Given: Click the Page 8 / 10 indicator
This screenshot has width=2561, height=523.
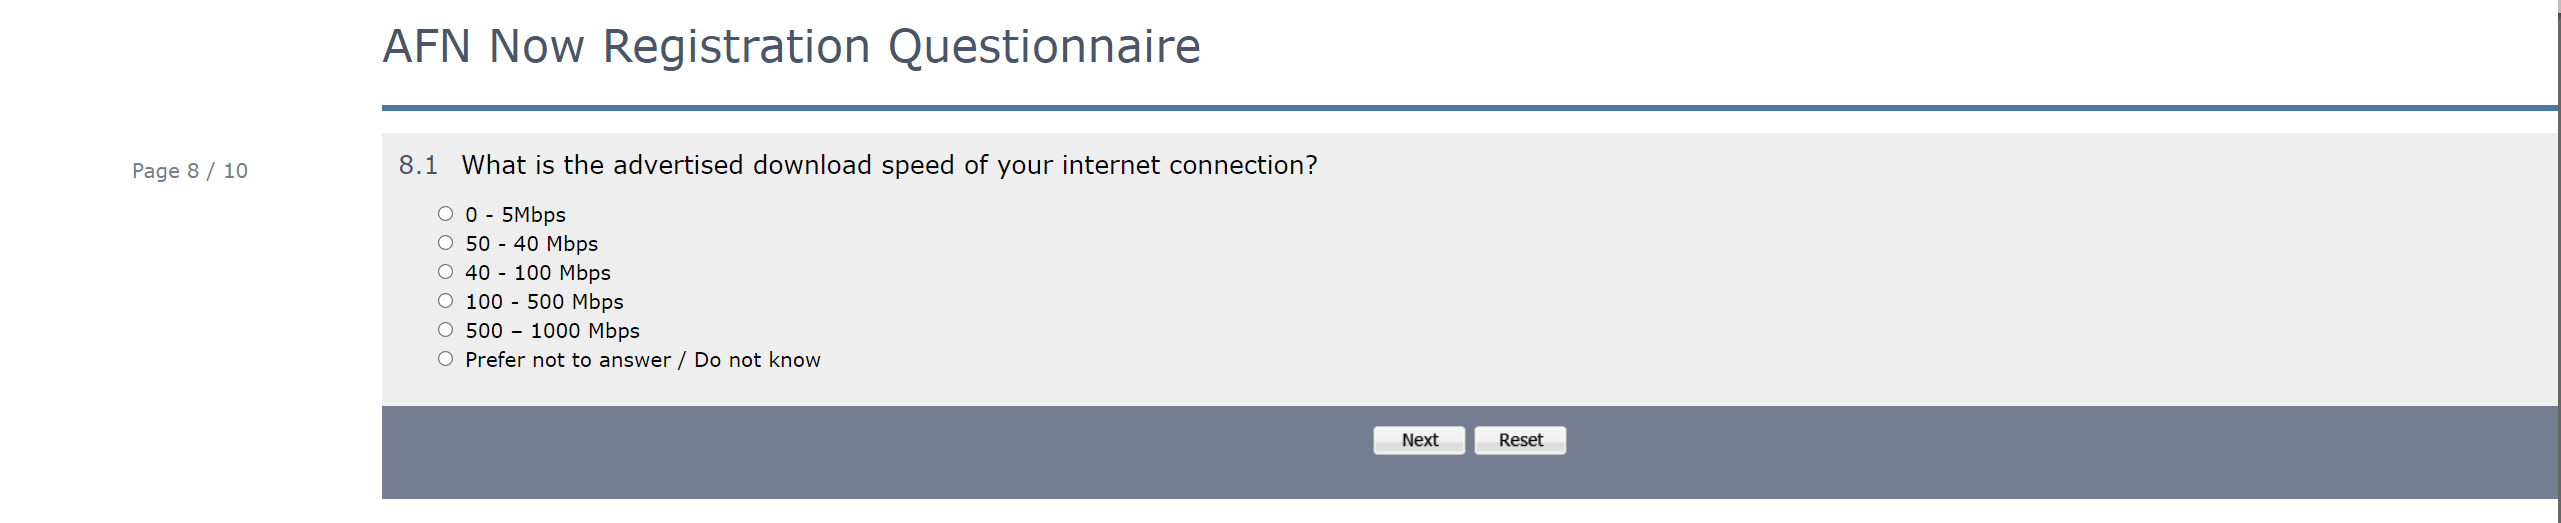Looking at the screenshot, I should coord(190,171).
